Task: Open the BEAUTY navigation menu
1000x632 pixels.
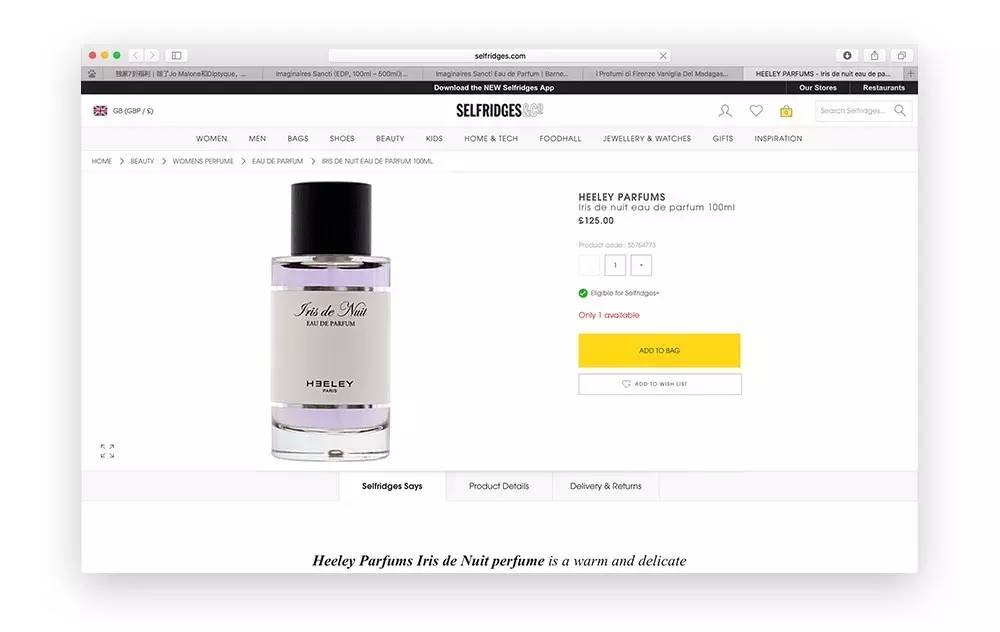Action: pyautogui.click(x=390, y=138)
